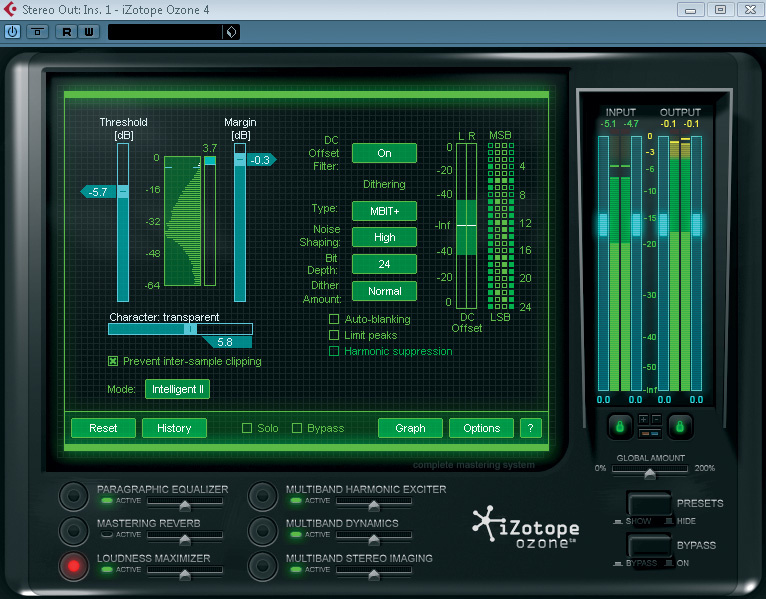The image size is (766, 599).
Task: Change DC Offset Filter On setting
Action: [384, 153]
